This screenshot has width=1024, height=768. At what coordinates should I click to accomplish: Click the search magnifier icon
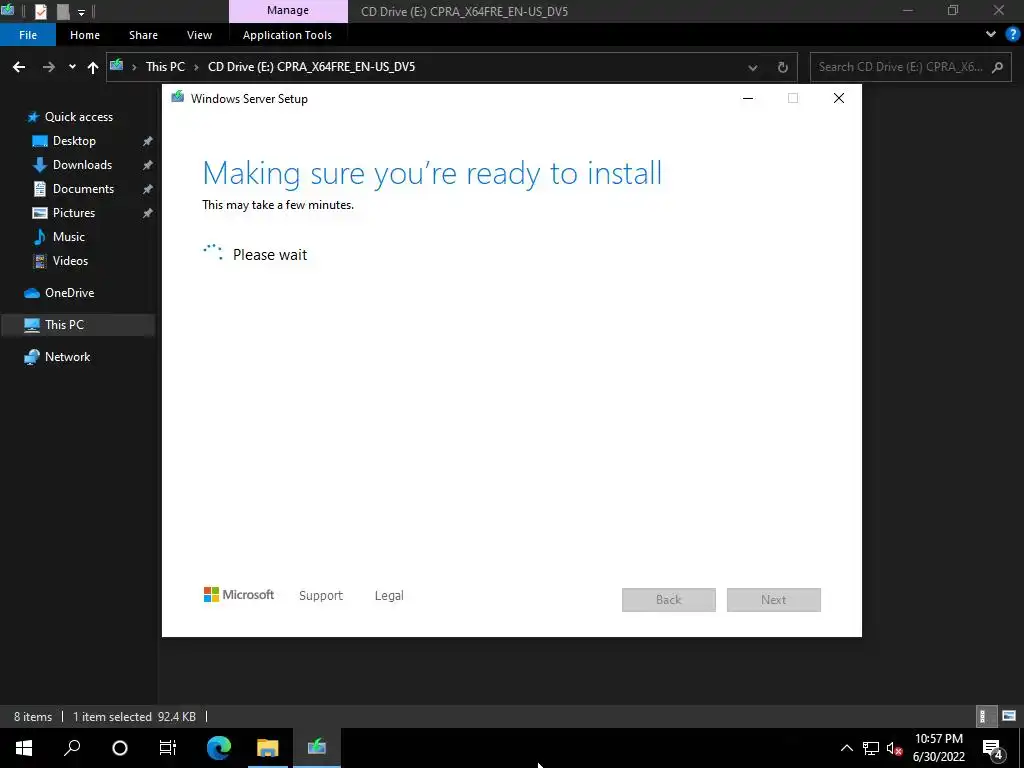tap(997, 67)
